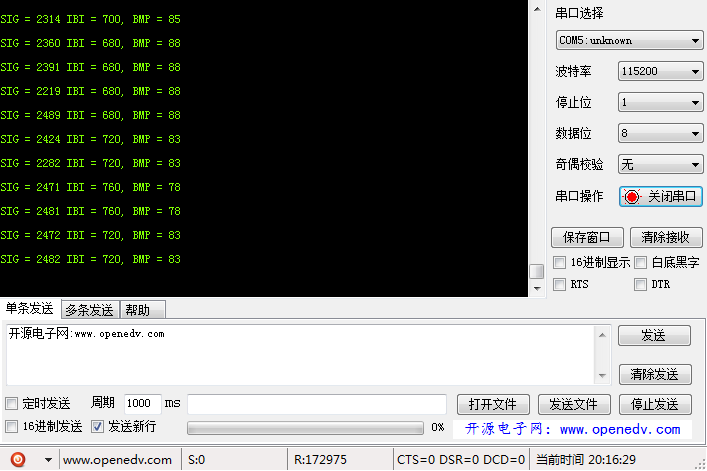Click www.openedv.com in the status bar
Viewport: 707px width, 471px height.
click(117, 460)
